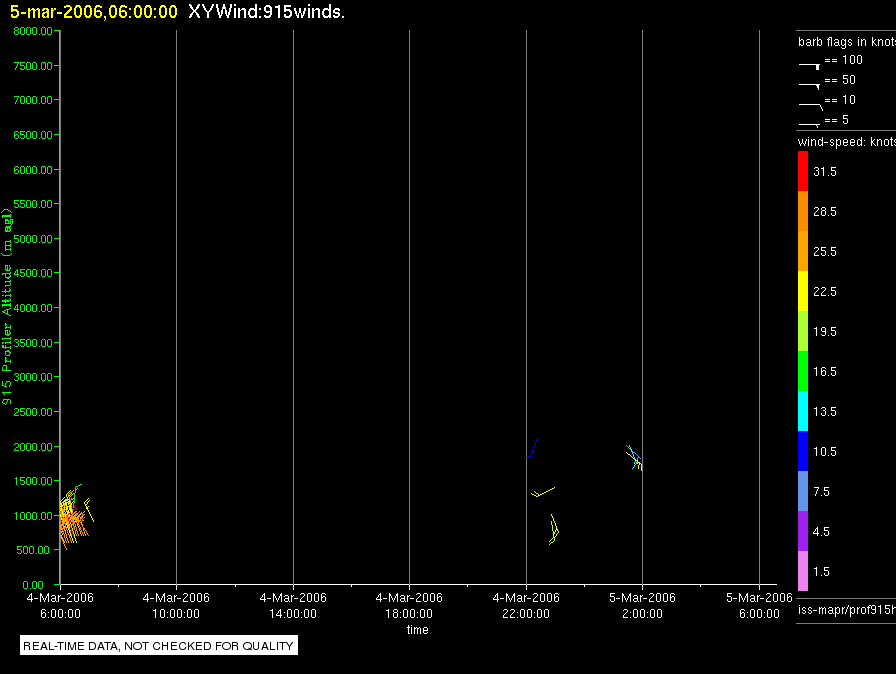Viewport: 896px width, 674px height.
Task: Click the 10 knot barb flag icon
Action: (x=810, y=106)
